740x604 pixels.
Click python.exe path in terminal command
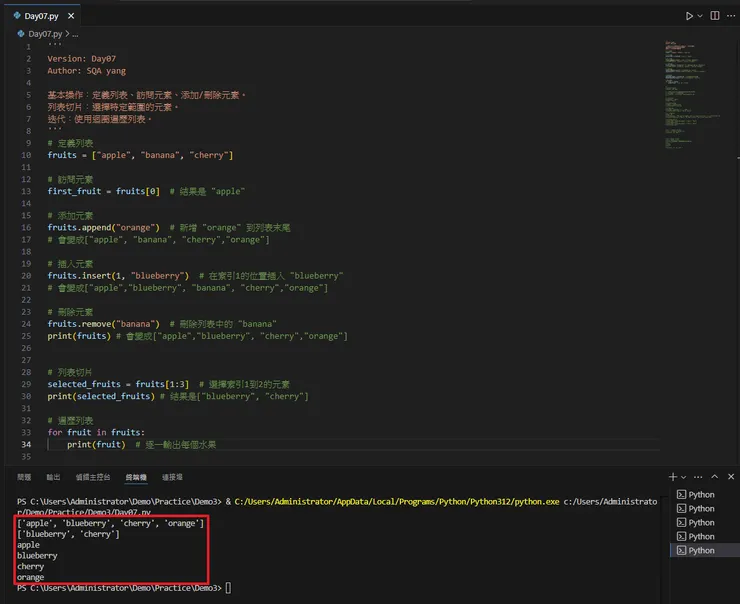click(396, 502)
